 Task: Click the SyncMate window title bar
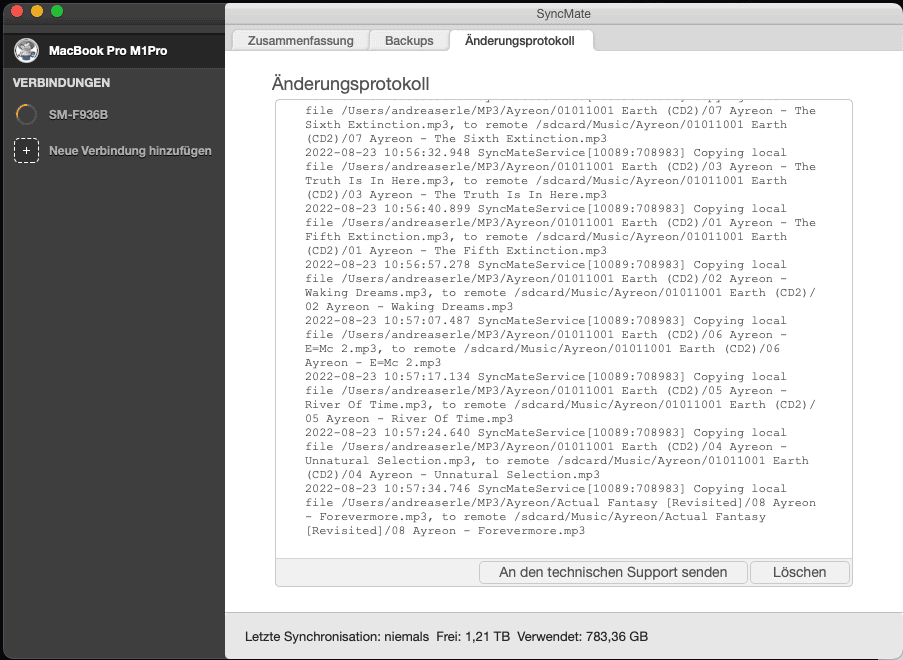click(564, 12)
